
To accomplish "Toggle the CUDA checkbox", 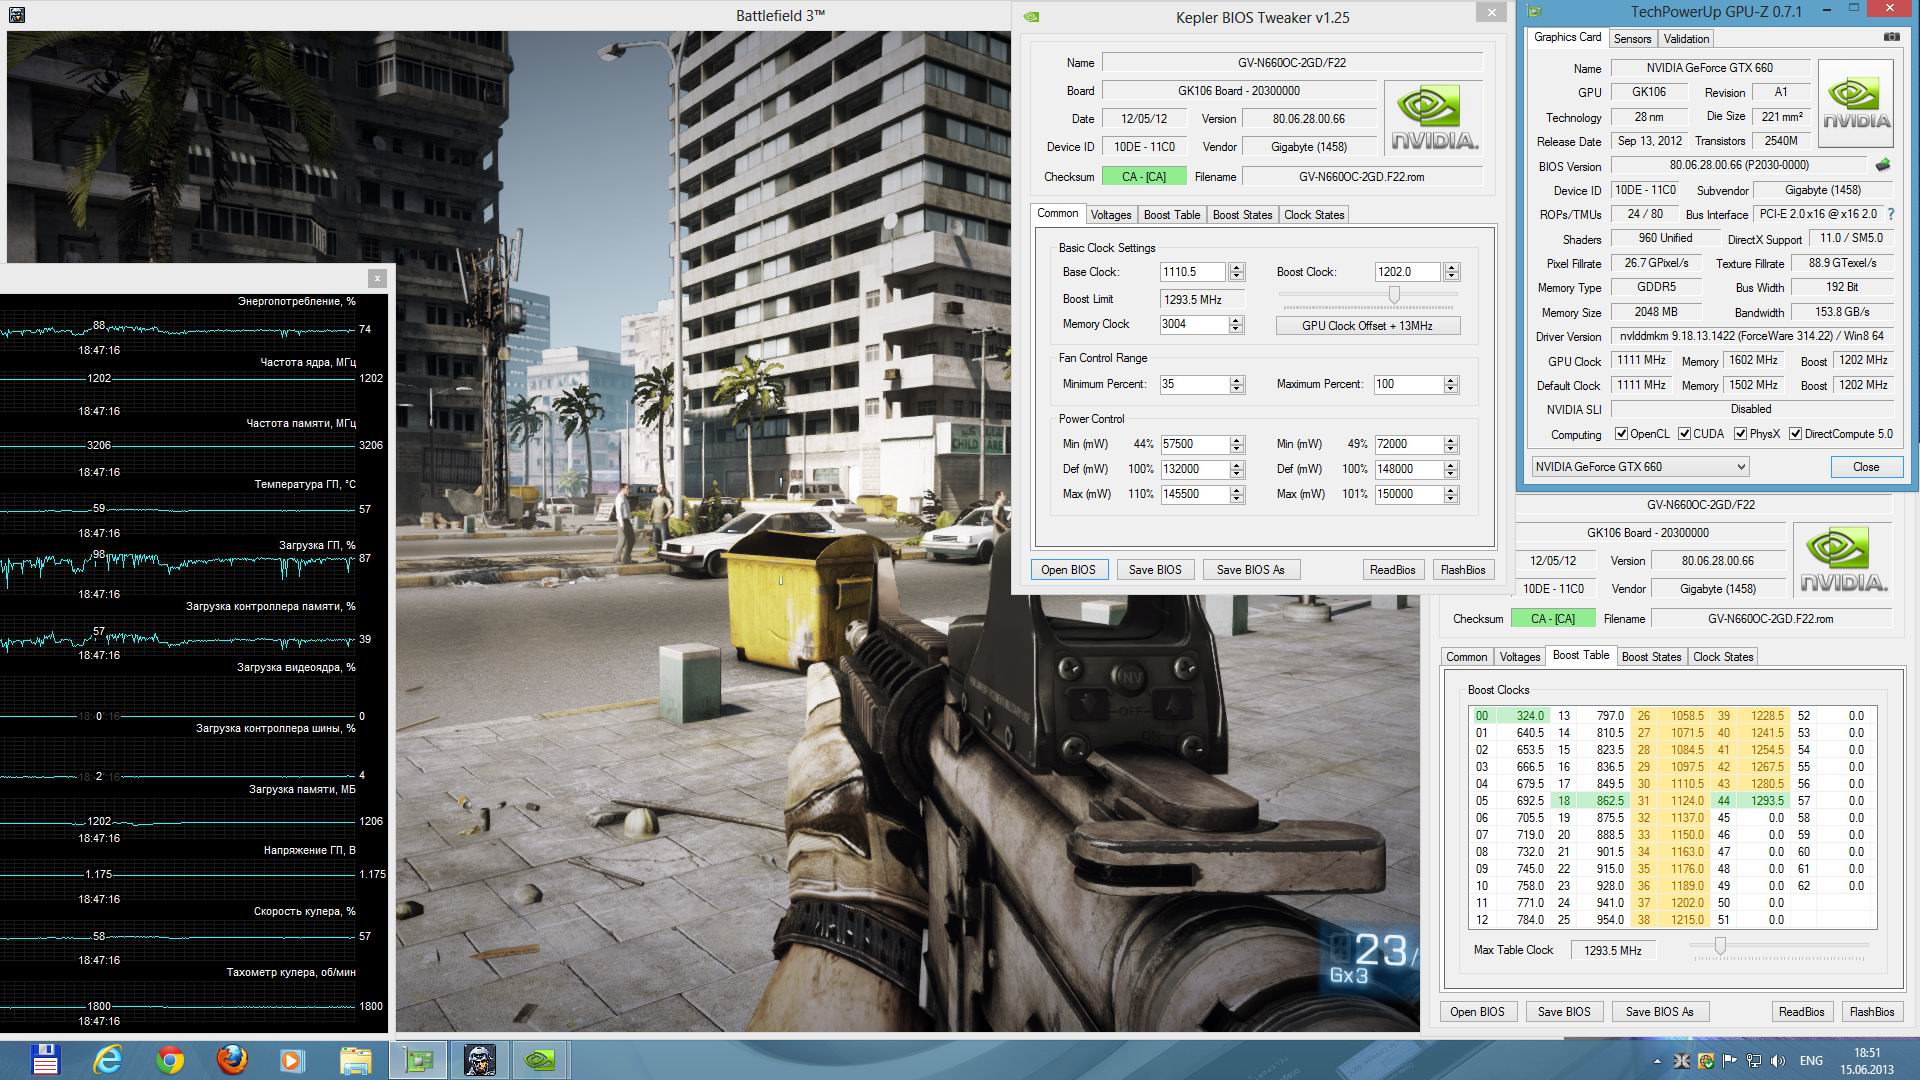I will [1685, 434].
